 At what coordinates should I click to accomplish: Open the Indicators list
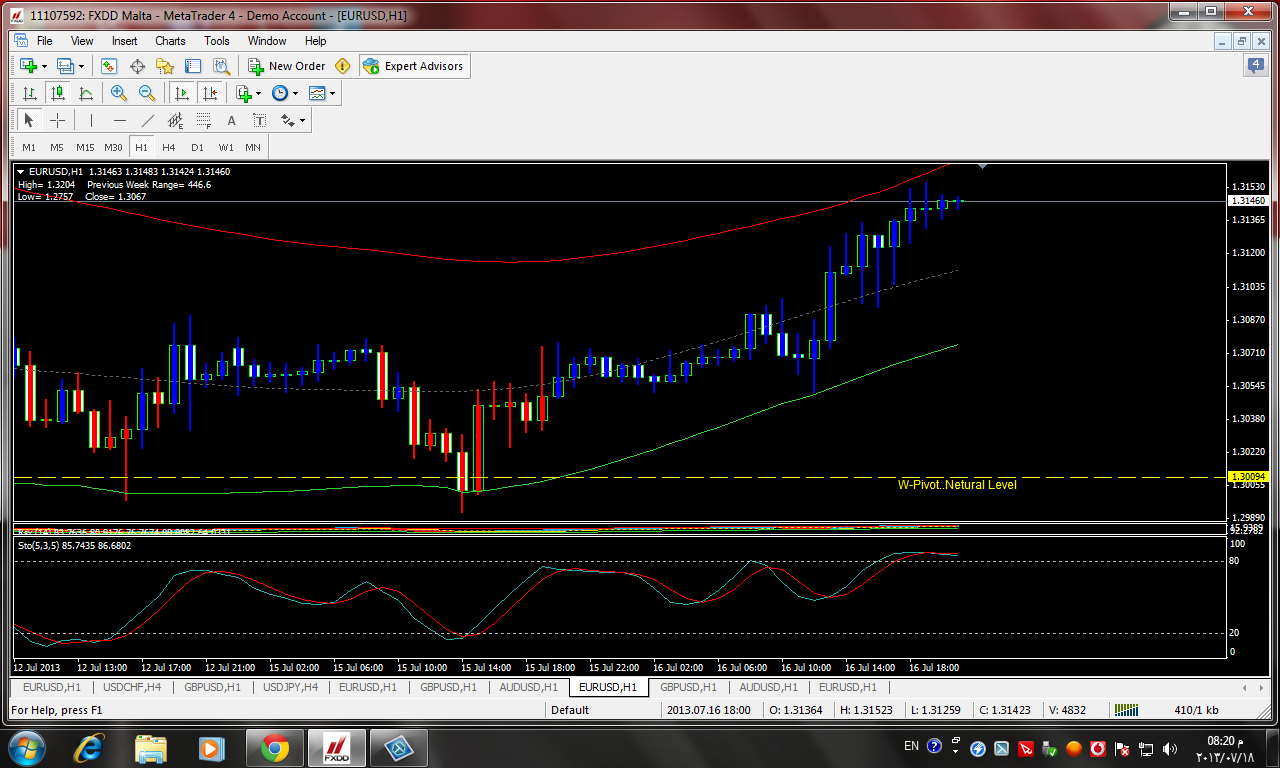coord(243,93)
